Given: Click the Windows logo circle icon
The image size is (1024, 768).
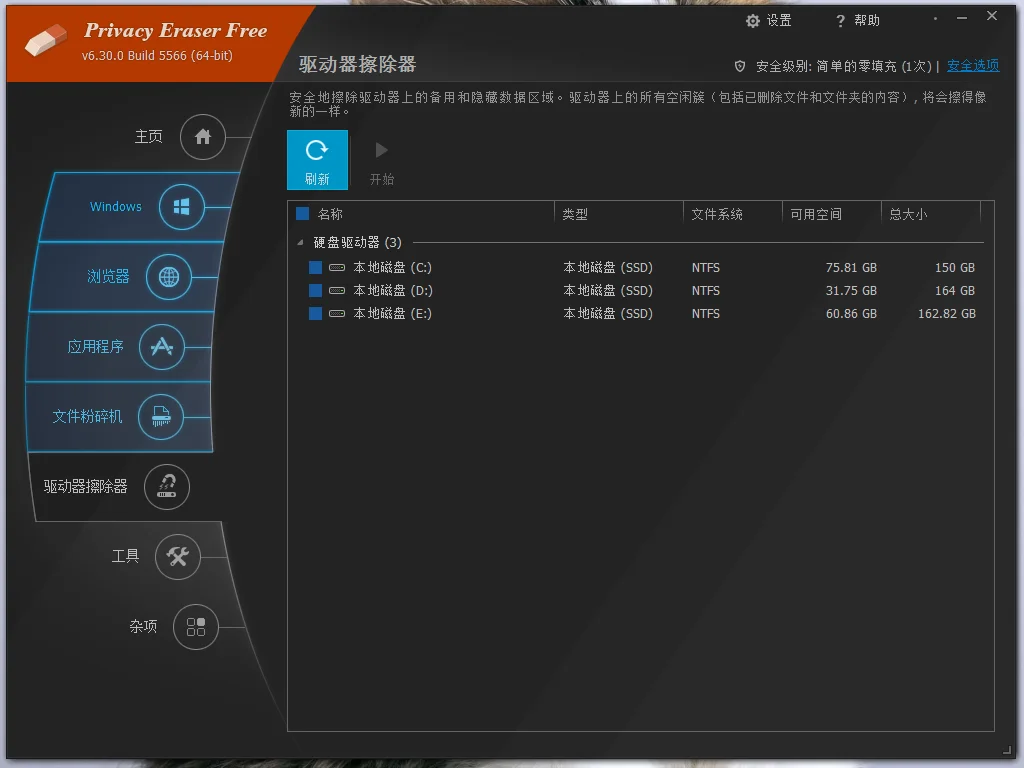Looking at the screenshot, I should click(182, 207).
